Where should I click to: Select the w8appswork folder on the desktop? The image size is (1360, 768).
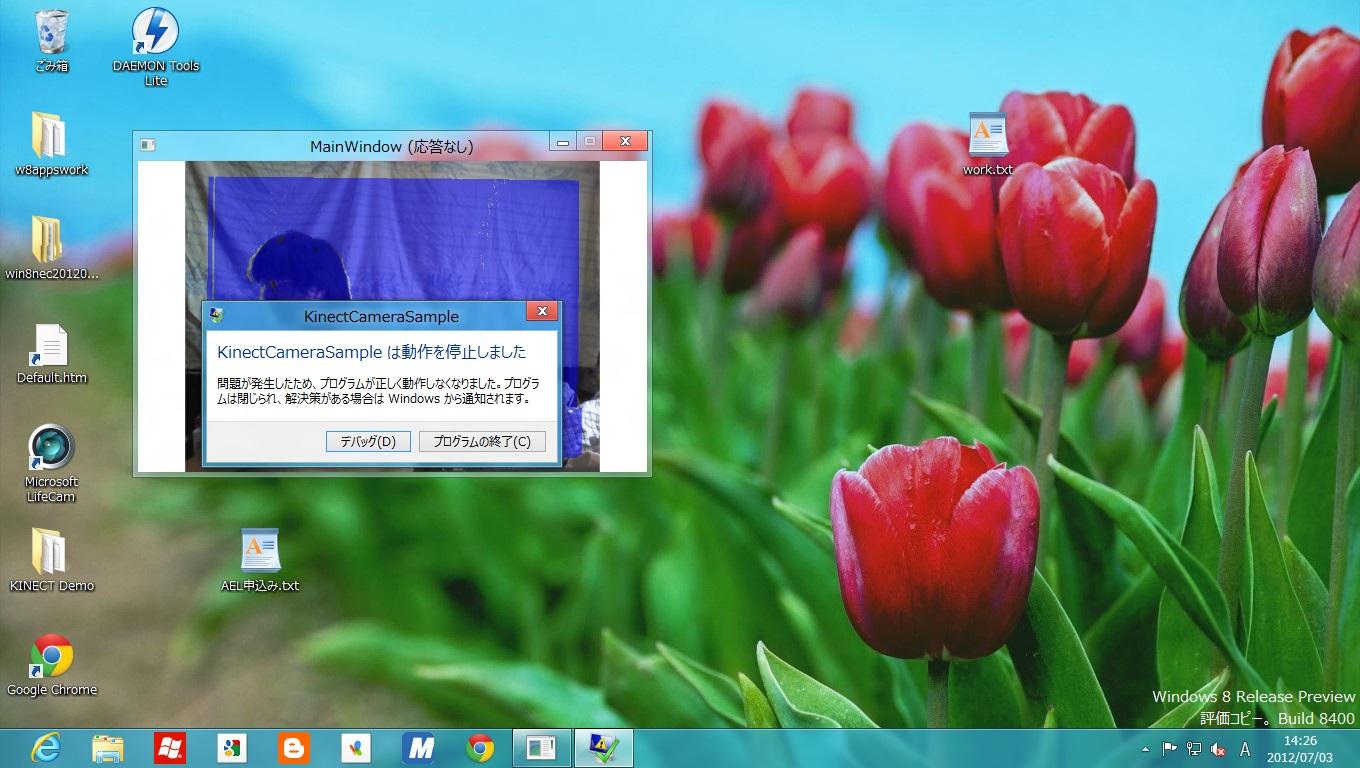51,143
